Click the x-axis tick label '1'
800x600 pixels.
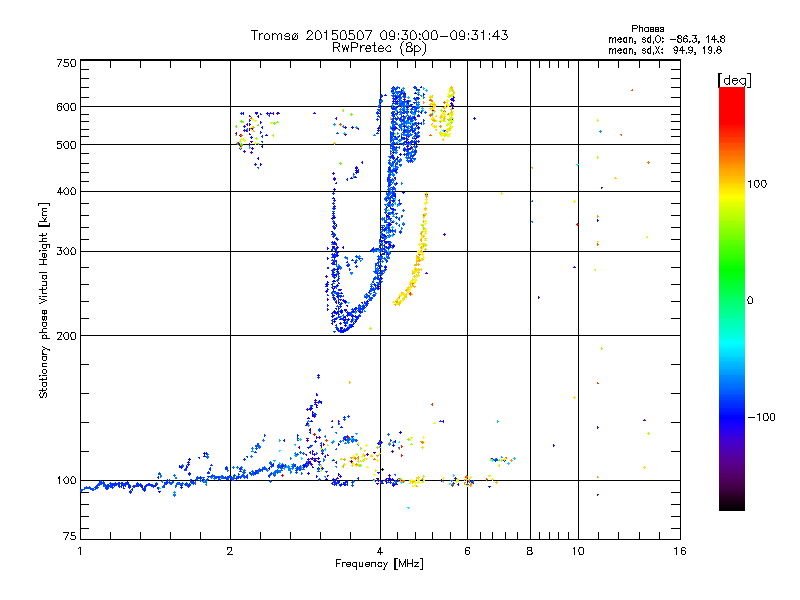(80, 551)
